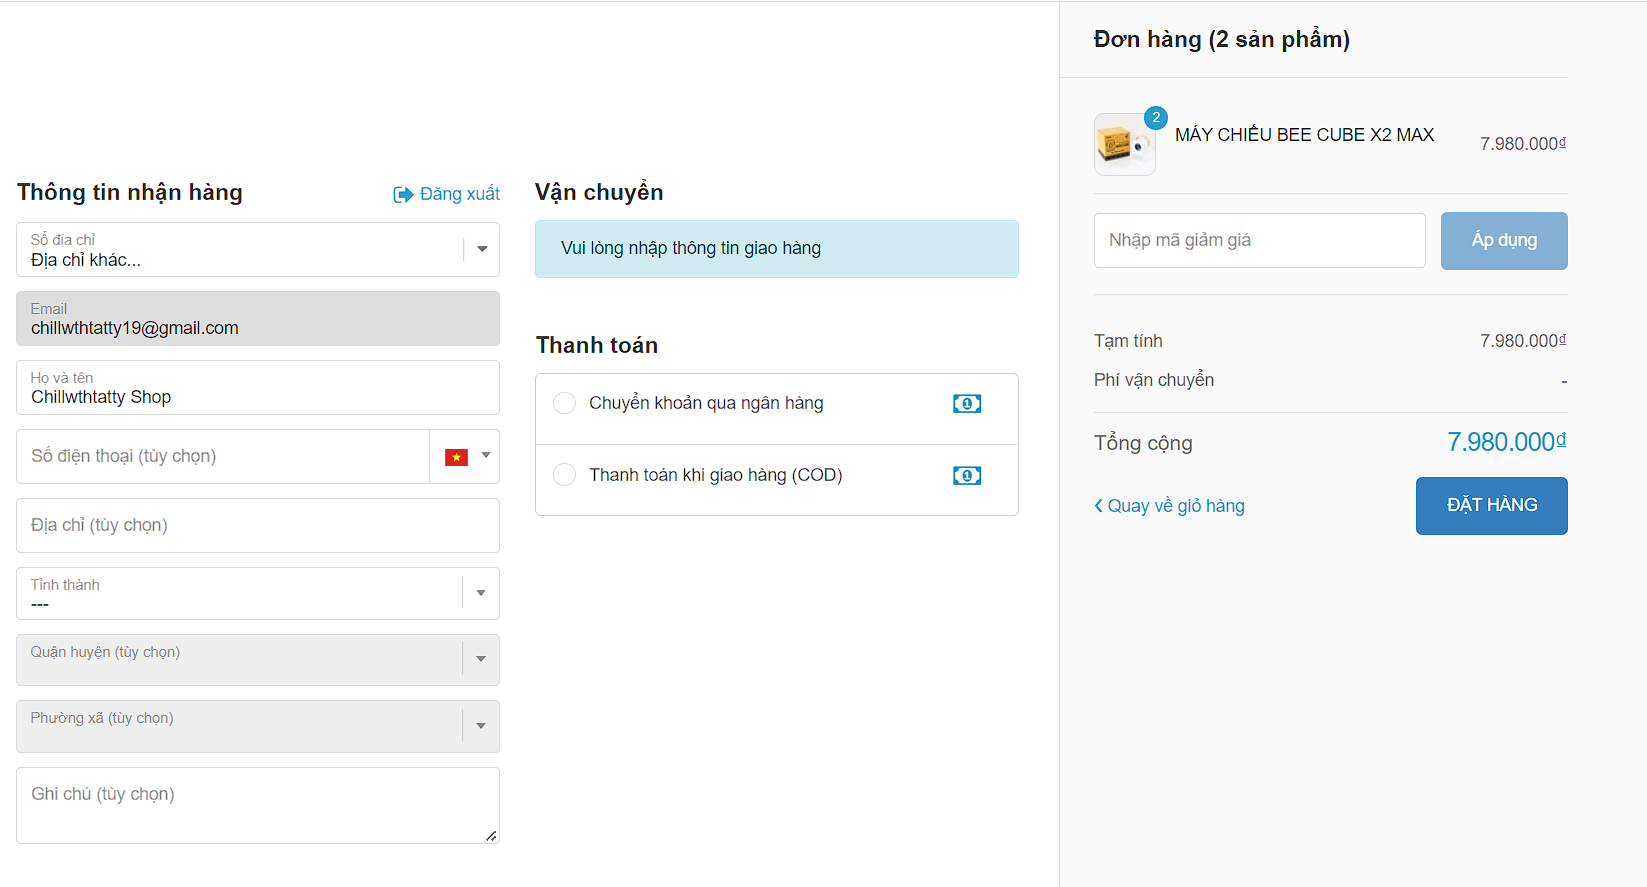Open the phone country code dropdown arrow
This screenshot has height=887, width=1647.
(x=486, y=456)
